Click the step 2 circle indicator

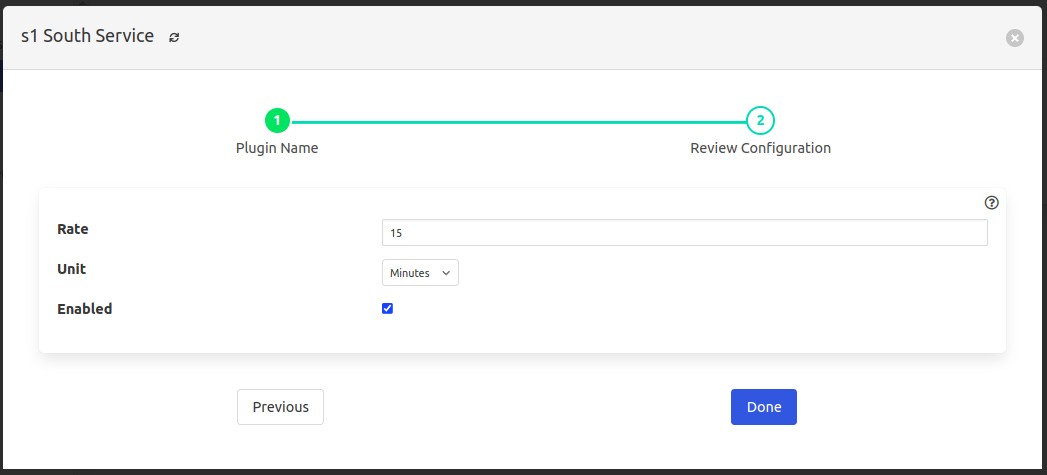coord(760,121)
